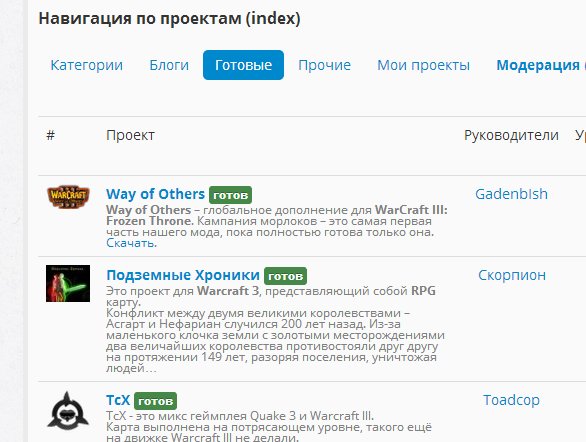View the Скорпион leader profile
Image resolution: width=586 pixels, height=442 pixels.
click(x=512, y=275)
